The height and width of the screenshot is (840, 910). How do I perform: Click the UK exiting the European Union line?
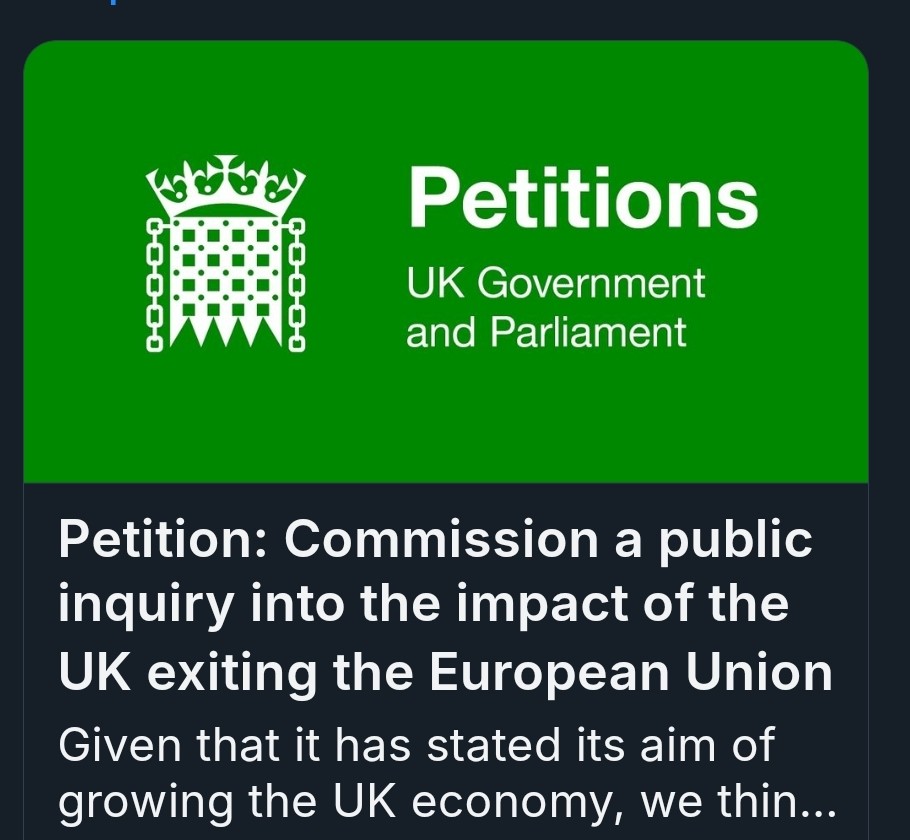pos(446,672)
